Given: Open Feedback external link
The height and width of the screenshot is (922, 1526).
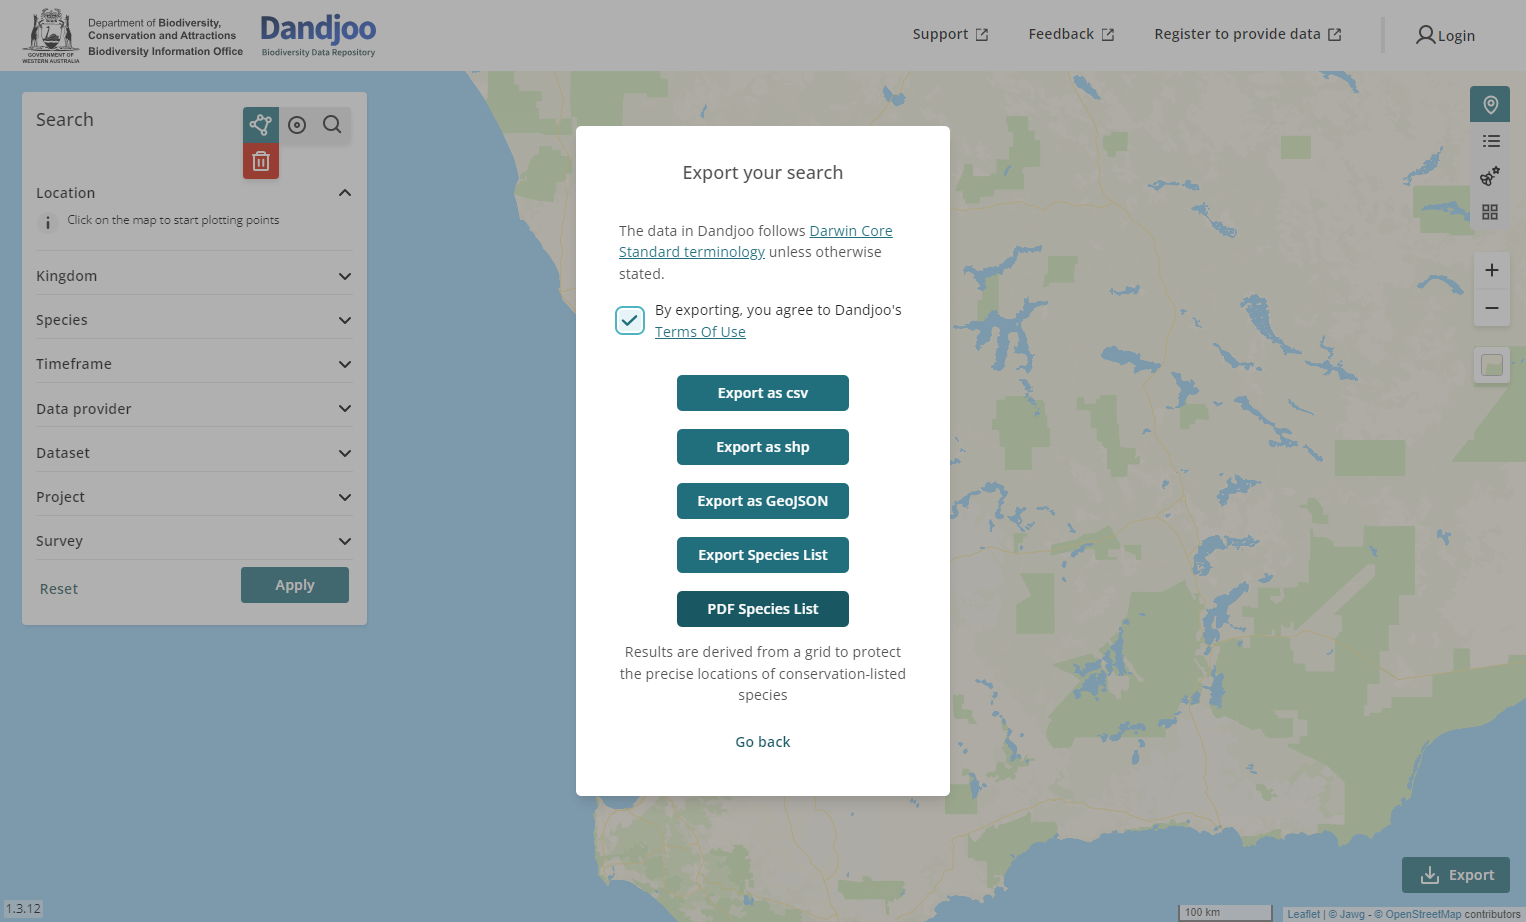Looking at the screenshot, I should (x=1071, y=34).
